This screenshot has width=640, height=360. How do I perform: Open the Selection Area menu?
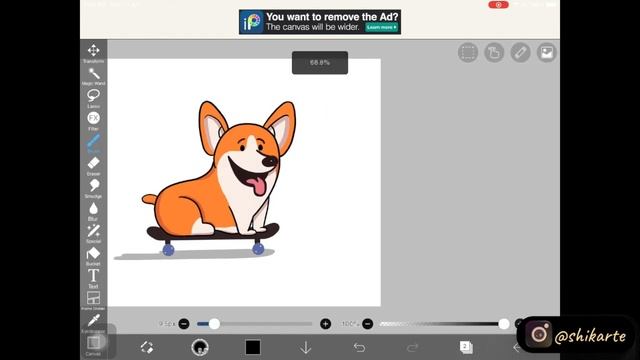468,53
